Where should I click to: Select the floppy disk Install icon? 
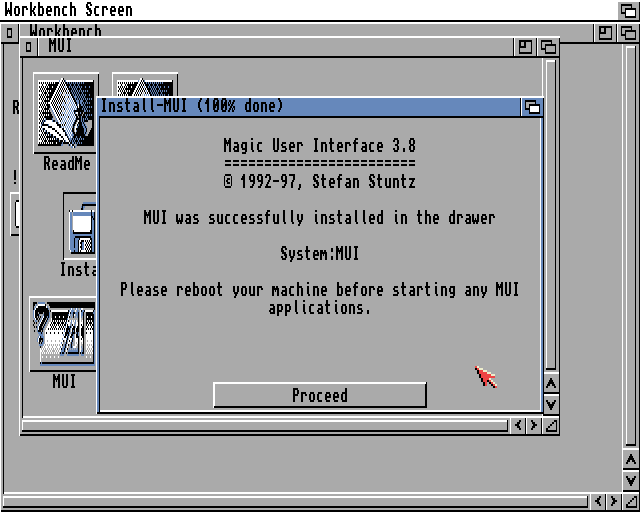[x=80, y=226]
